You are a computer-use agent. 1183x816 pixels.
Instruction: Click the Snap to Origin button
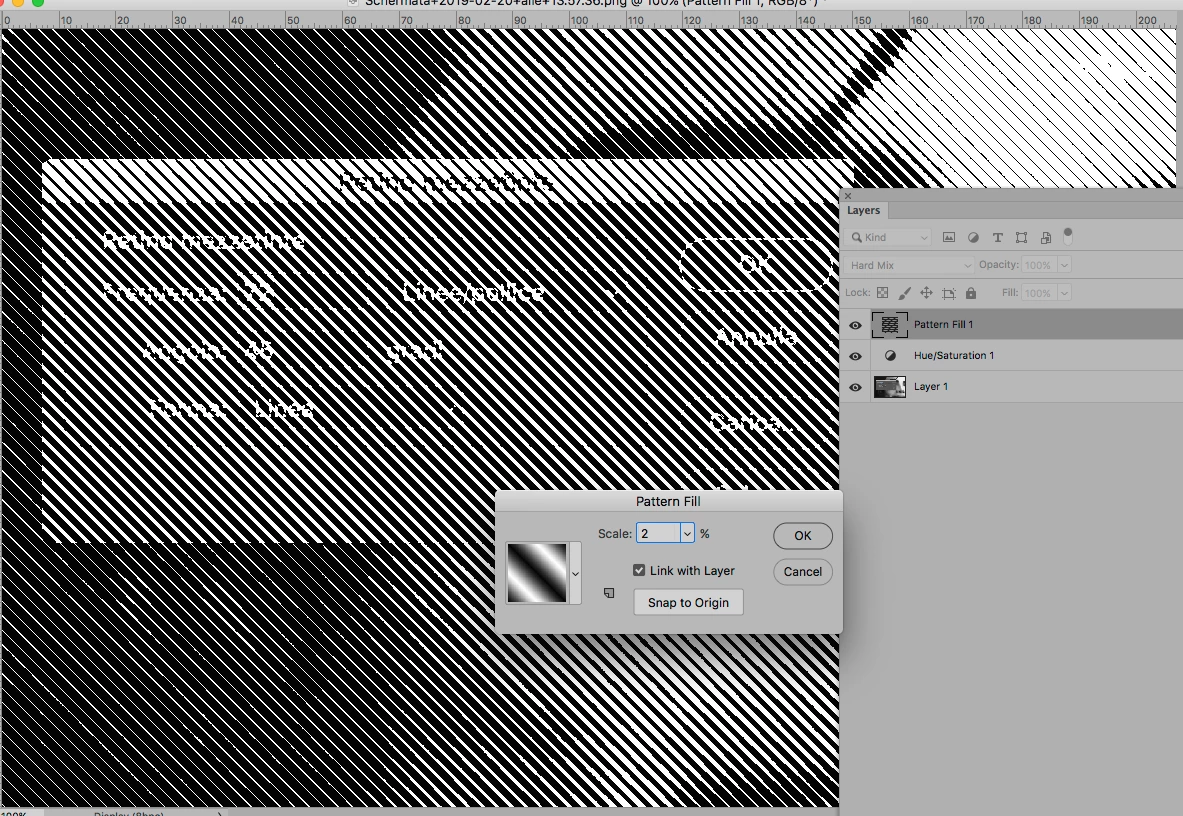point(688,603)
